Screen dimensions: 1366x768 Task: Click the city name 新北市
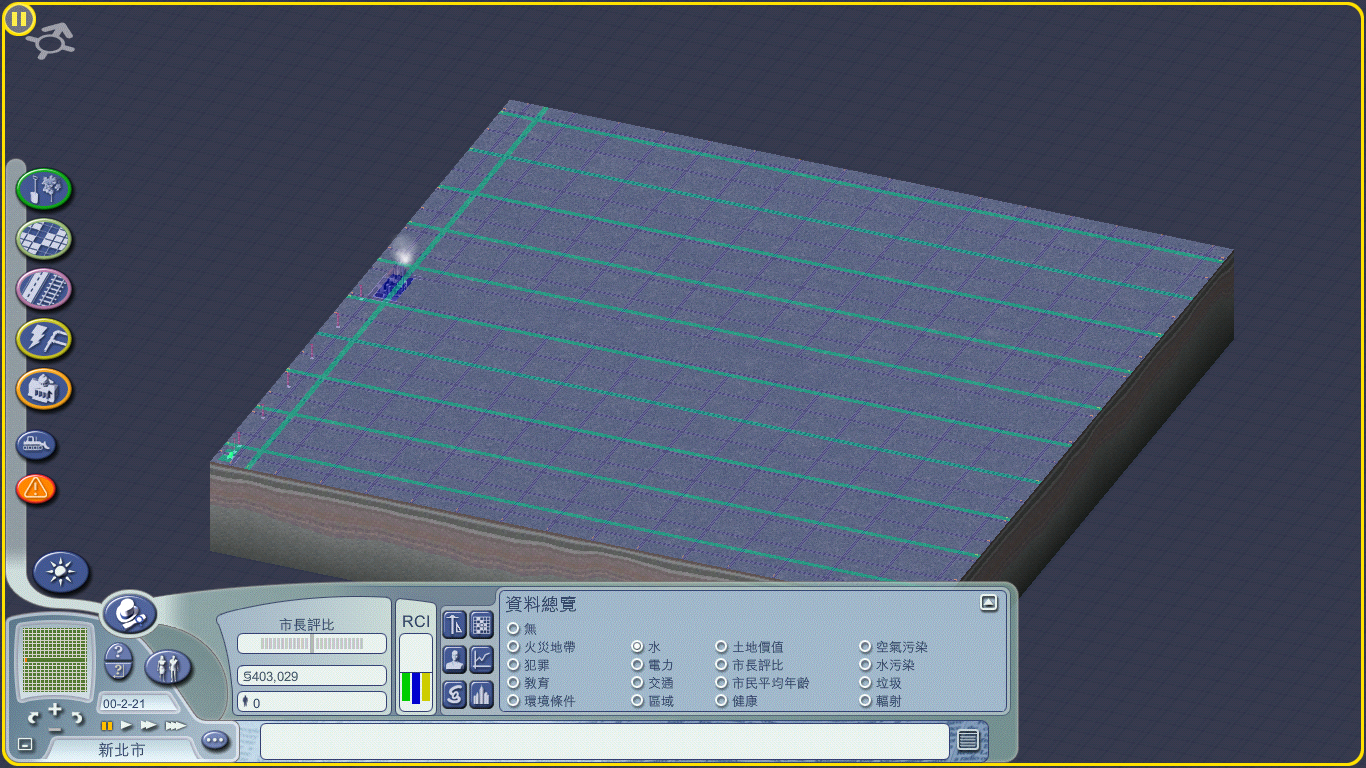coord(121,749)
